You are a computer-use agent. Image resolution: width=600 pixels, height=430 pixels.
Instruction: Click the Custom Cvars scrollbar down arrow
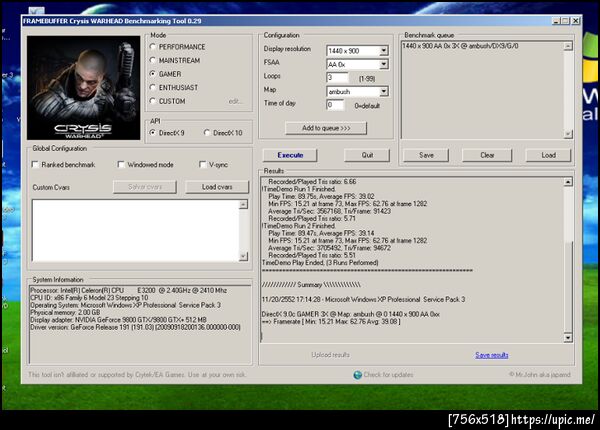pos(243,256)
